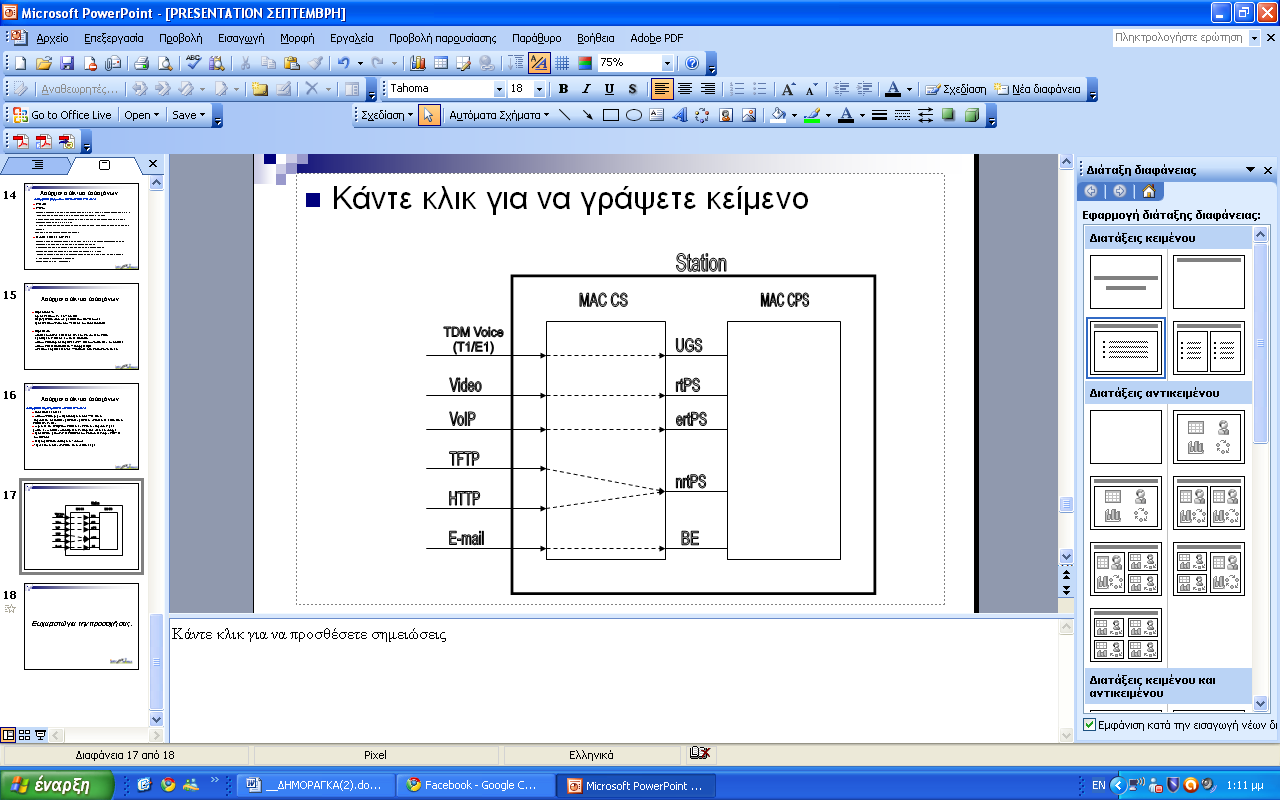Expand the Σχεδίαση drawing menu
The width and height of the screenshot is (1280, 800).
click(388, 115)
